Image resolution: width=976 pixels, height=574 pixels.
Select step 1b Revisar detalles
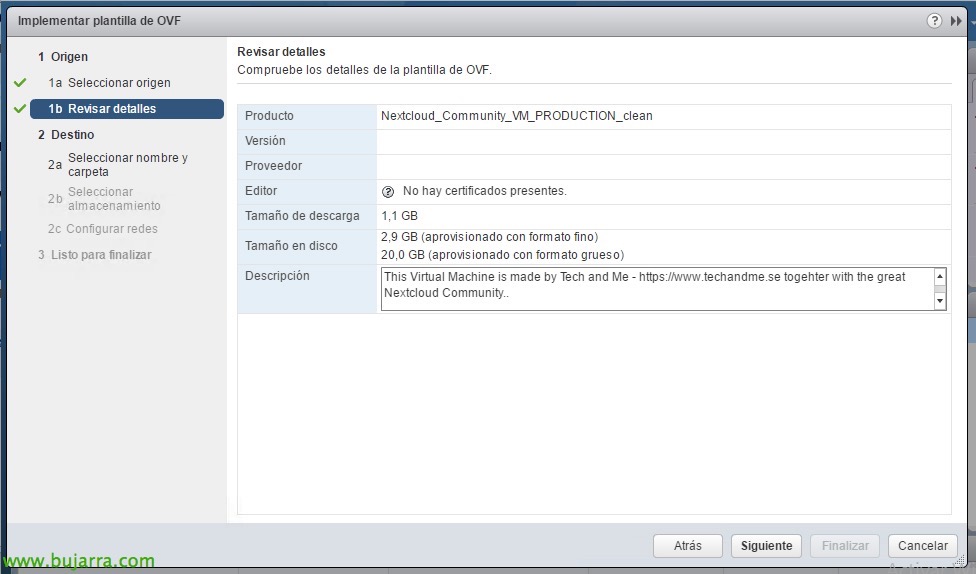(x=127, y=108)
